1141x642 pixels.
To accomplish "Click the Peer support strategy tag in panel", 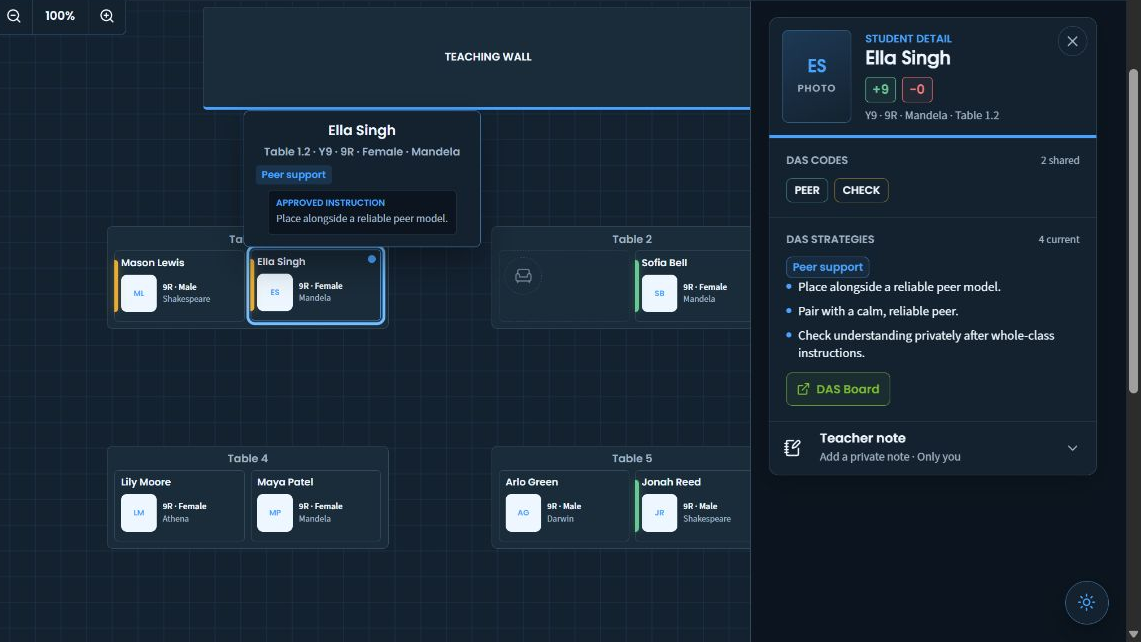I will 827,267.
